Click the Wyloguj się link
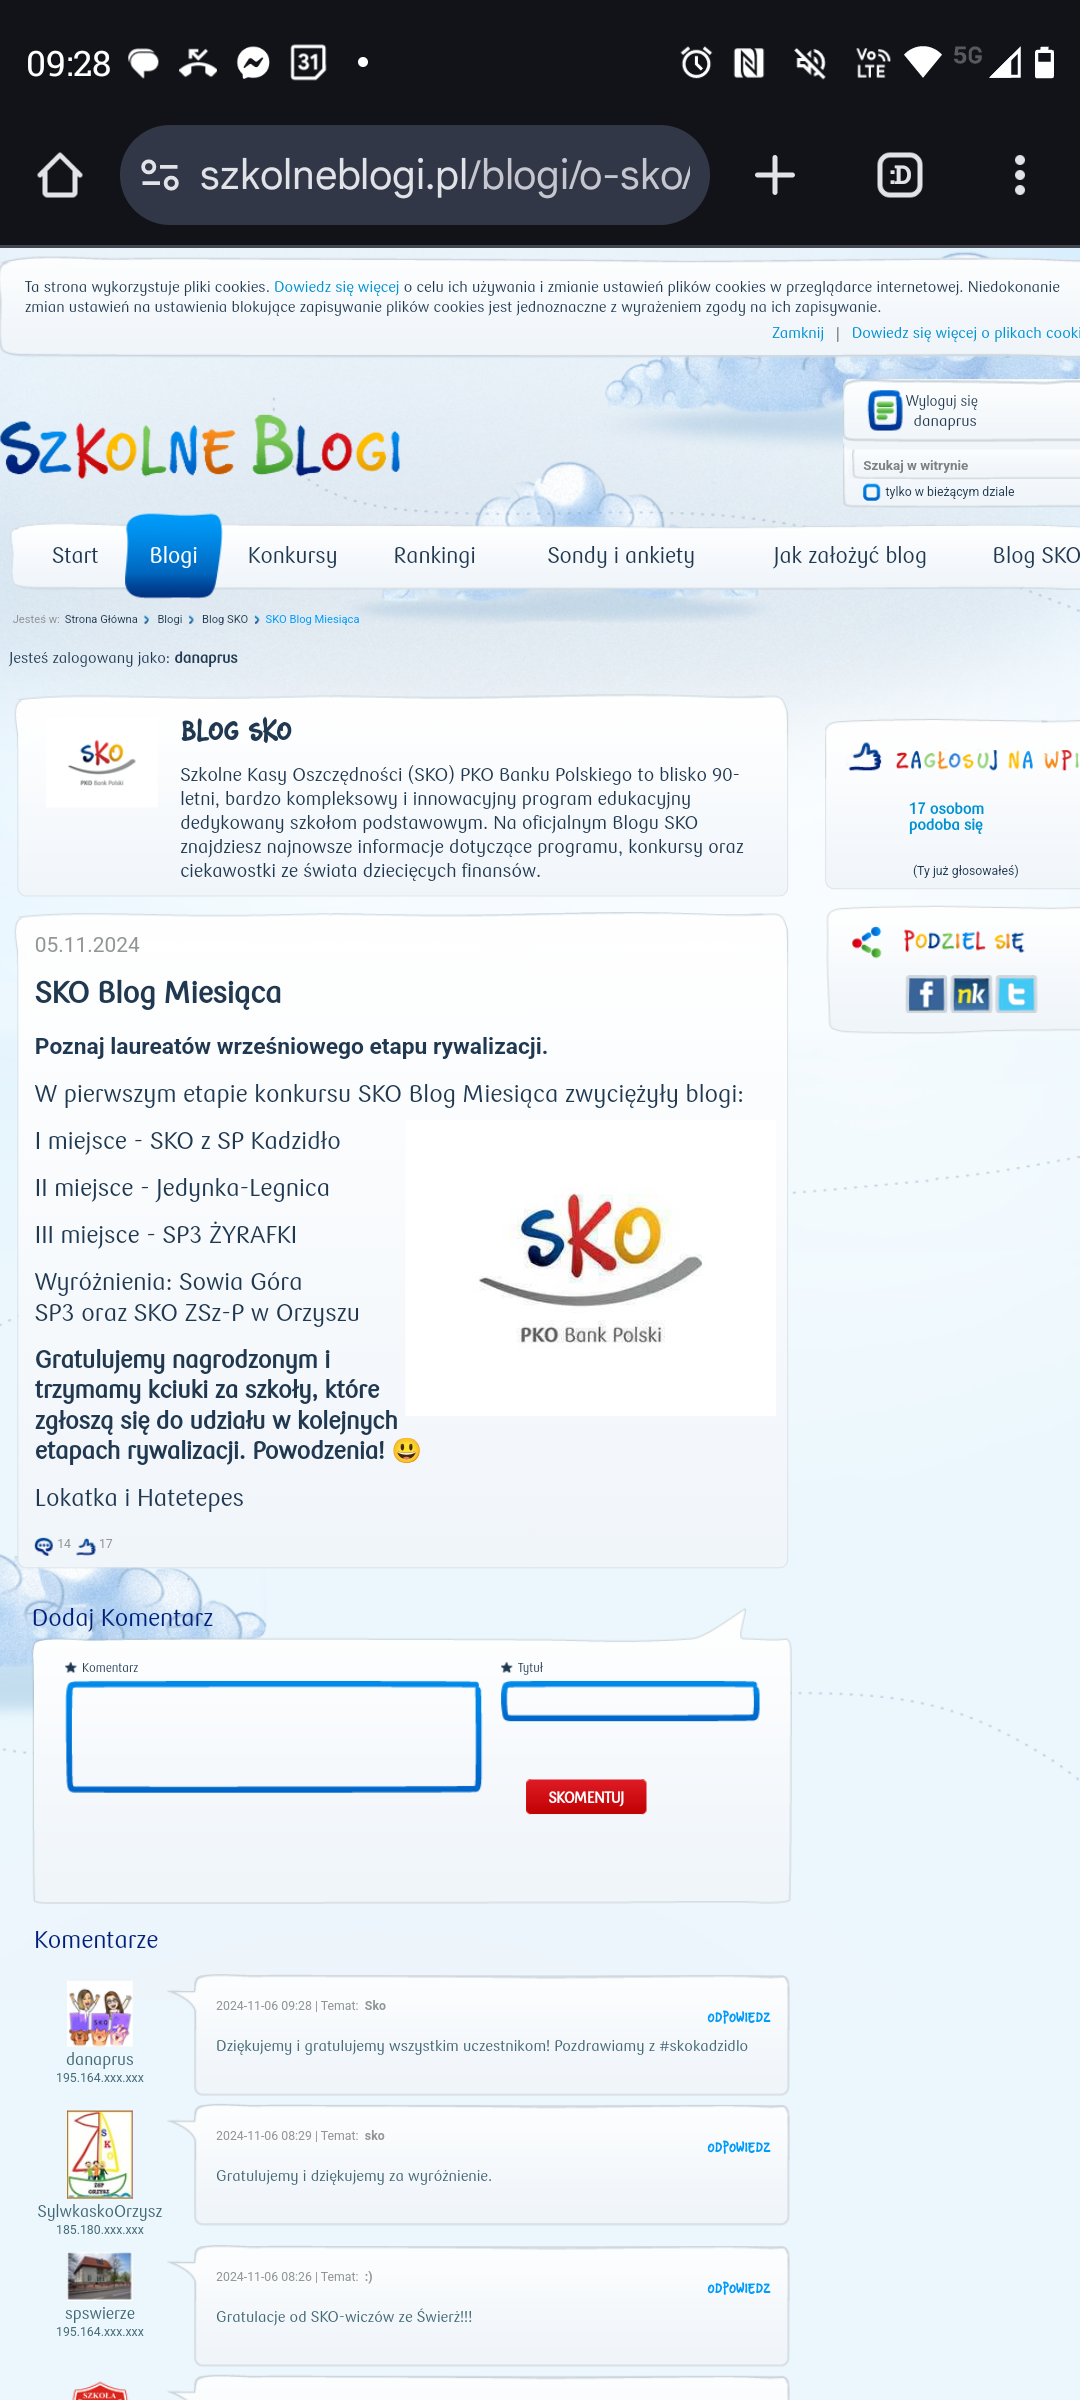The width and height of the screenshot is (1080, 2400). (942, 401)
